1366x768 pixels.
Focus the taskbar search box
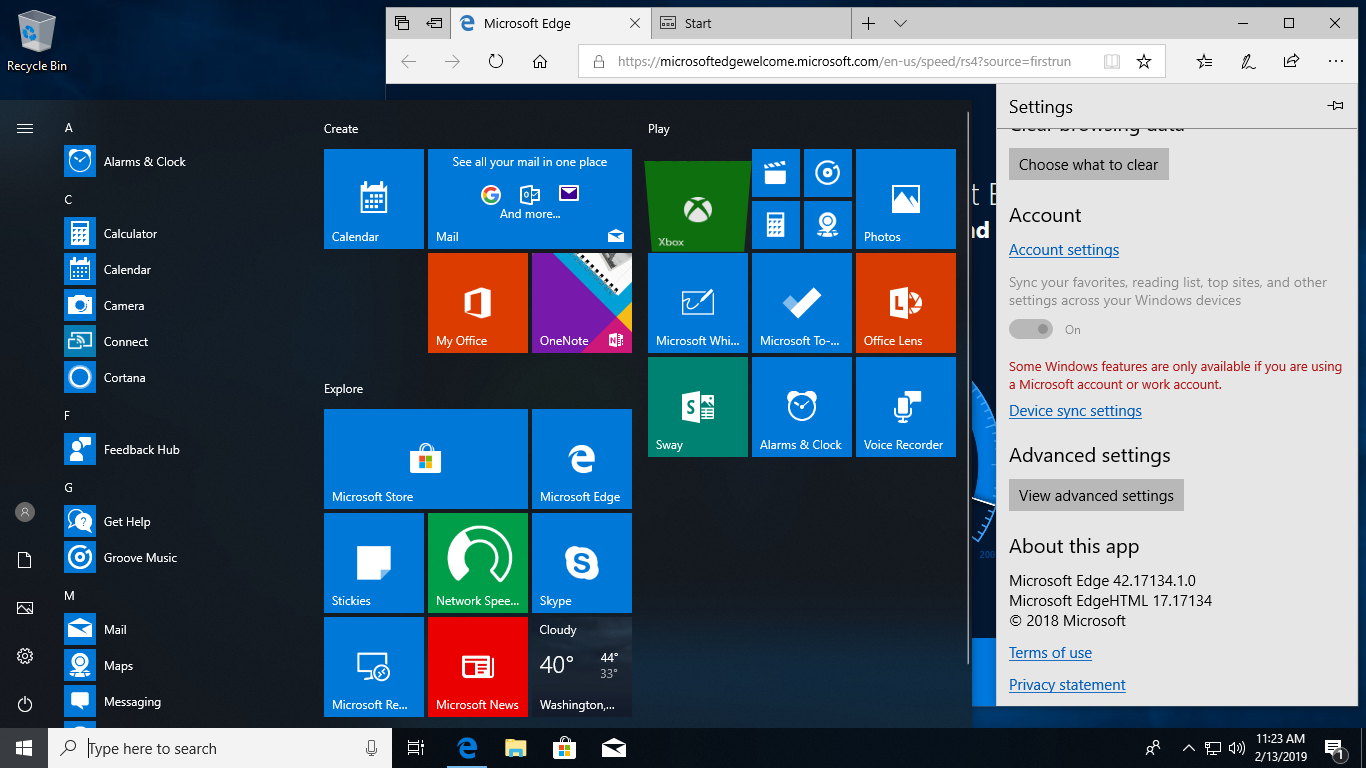pyautogui.click(x=220, y=748)
